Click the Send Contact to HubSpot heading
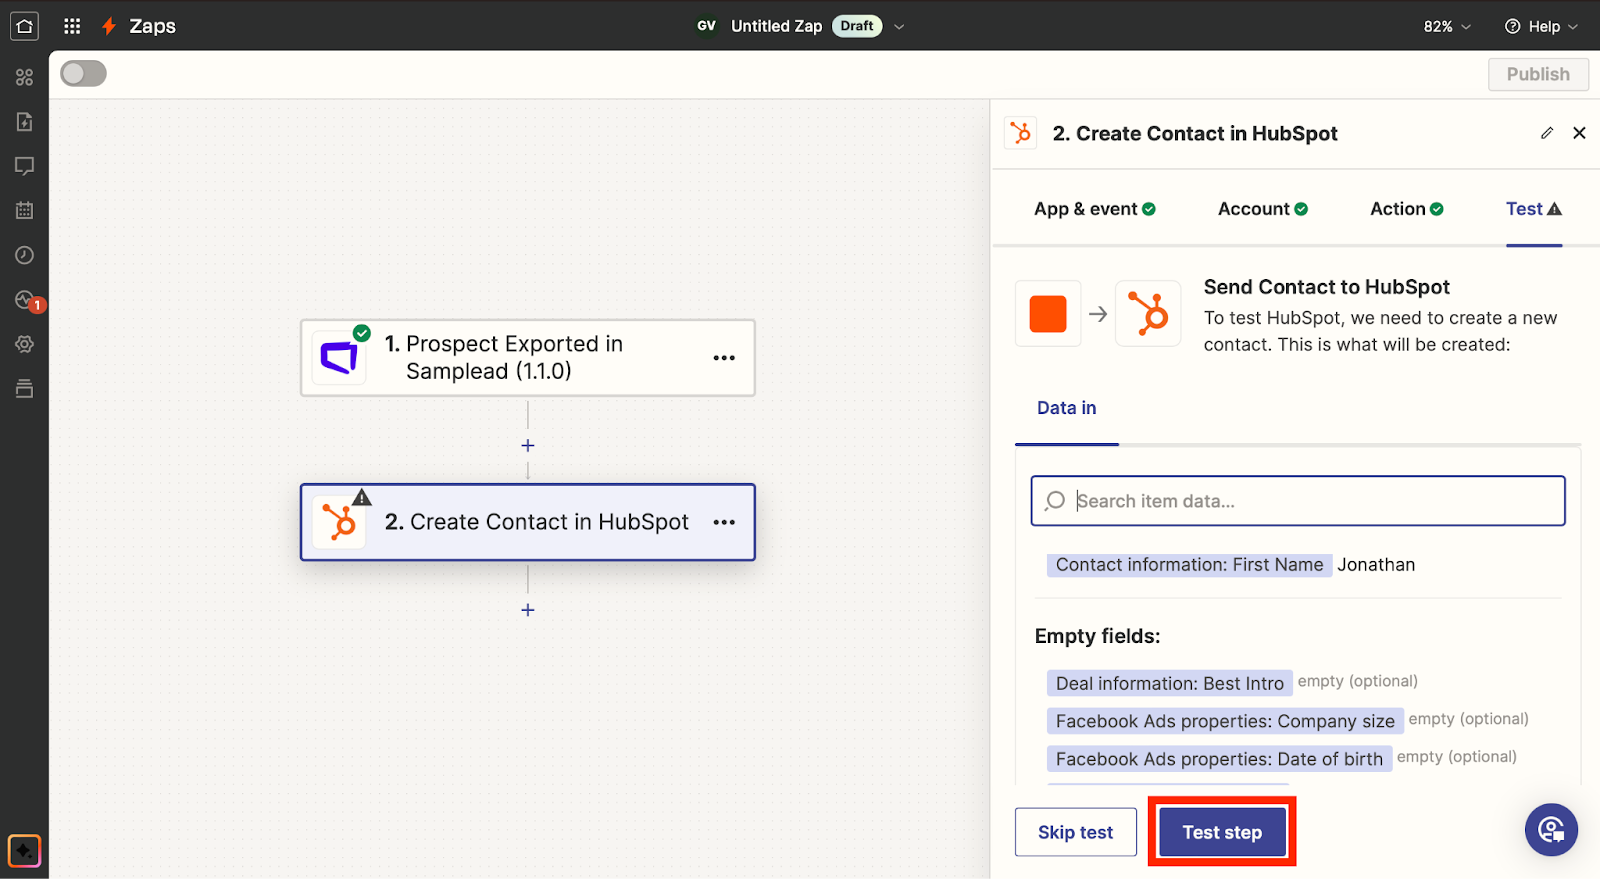This screenshot has width=1600, height=879. coord(1326,287)
